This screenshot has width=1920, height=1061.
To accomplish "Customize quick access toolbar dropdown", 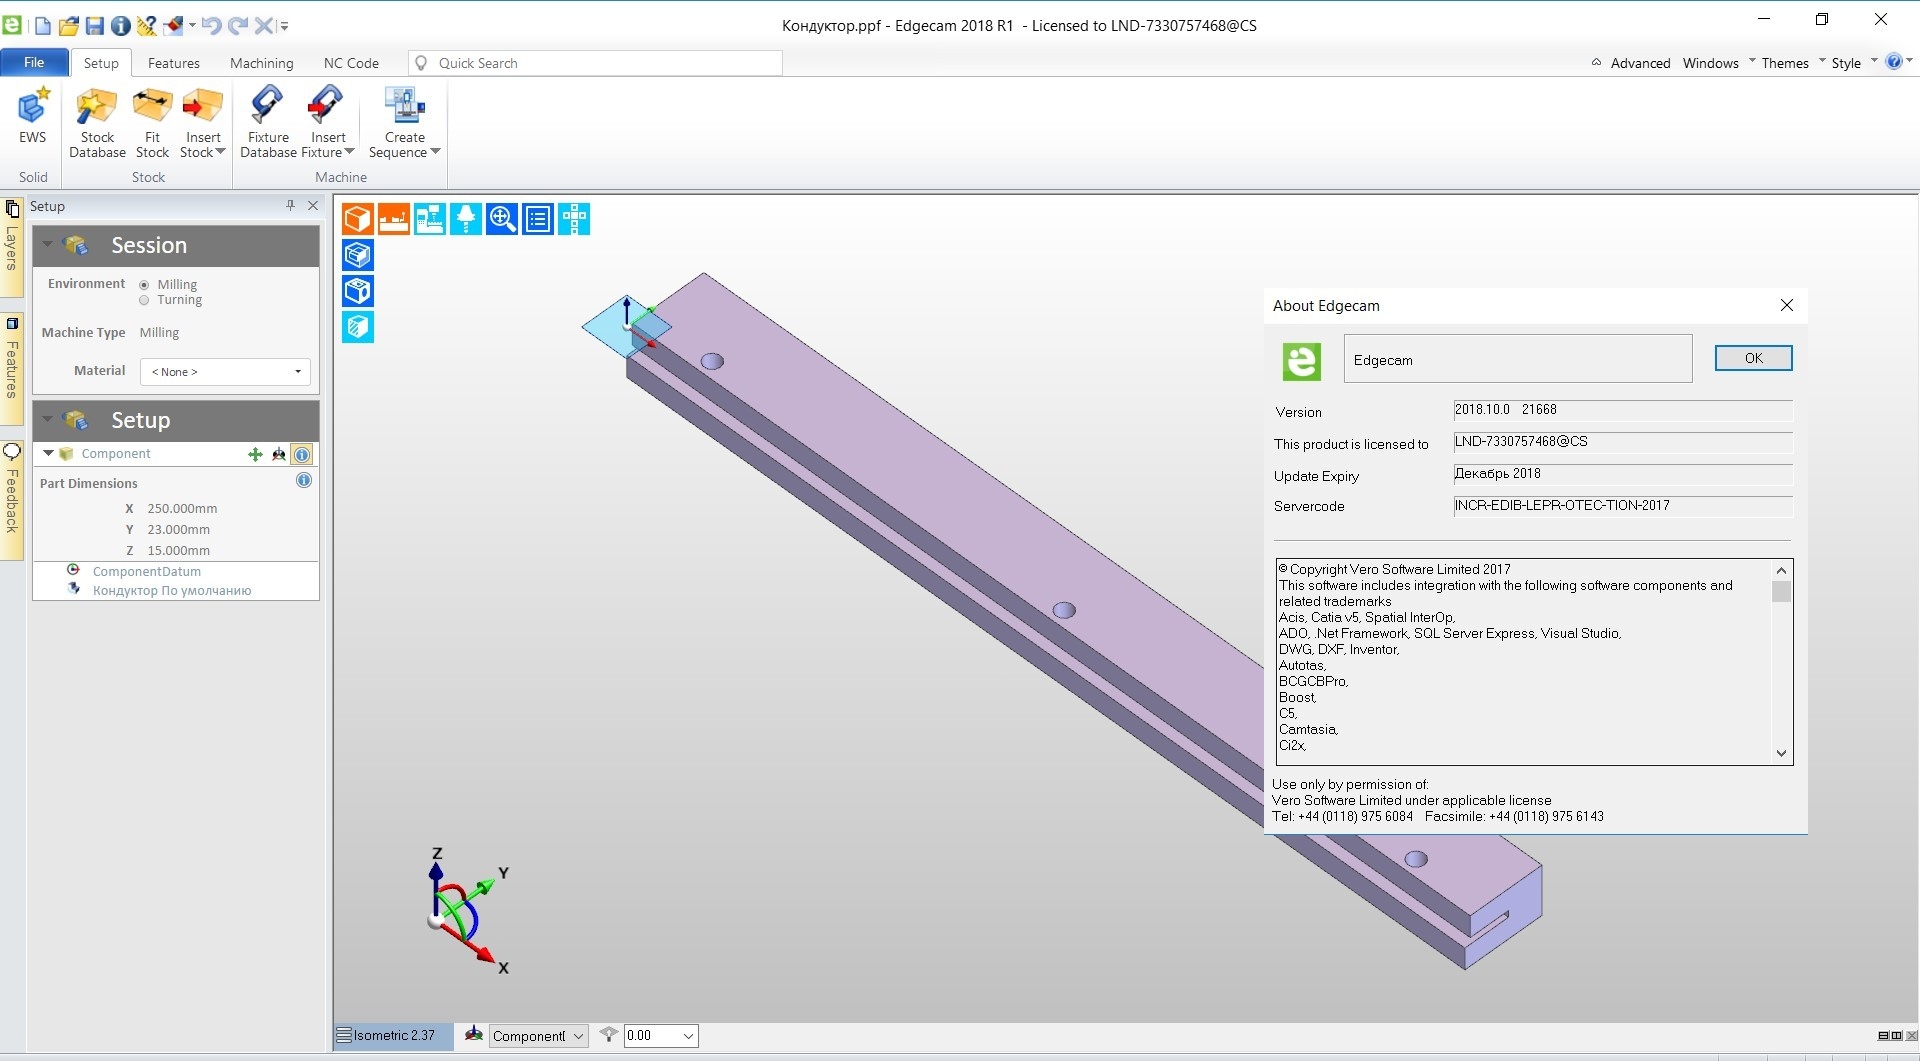I will tap(284, 26).
